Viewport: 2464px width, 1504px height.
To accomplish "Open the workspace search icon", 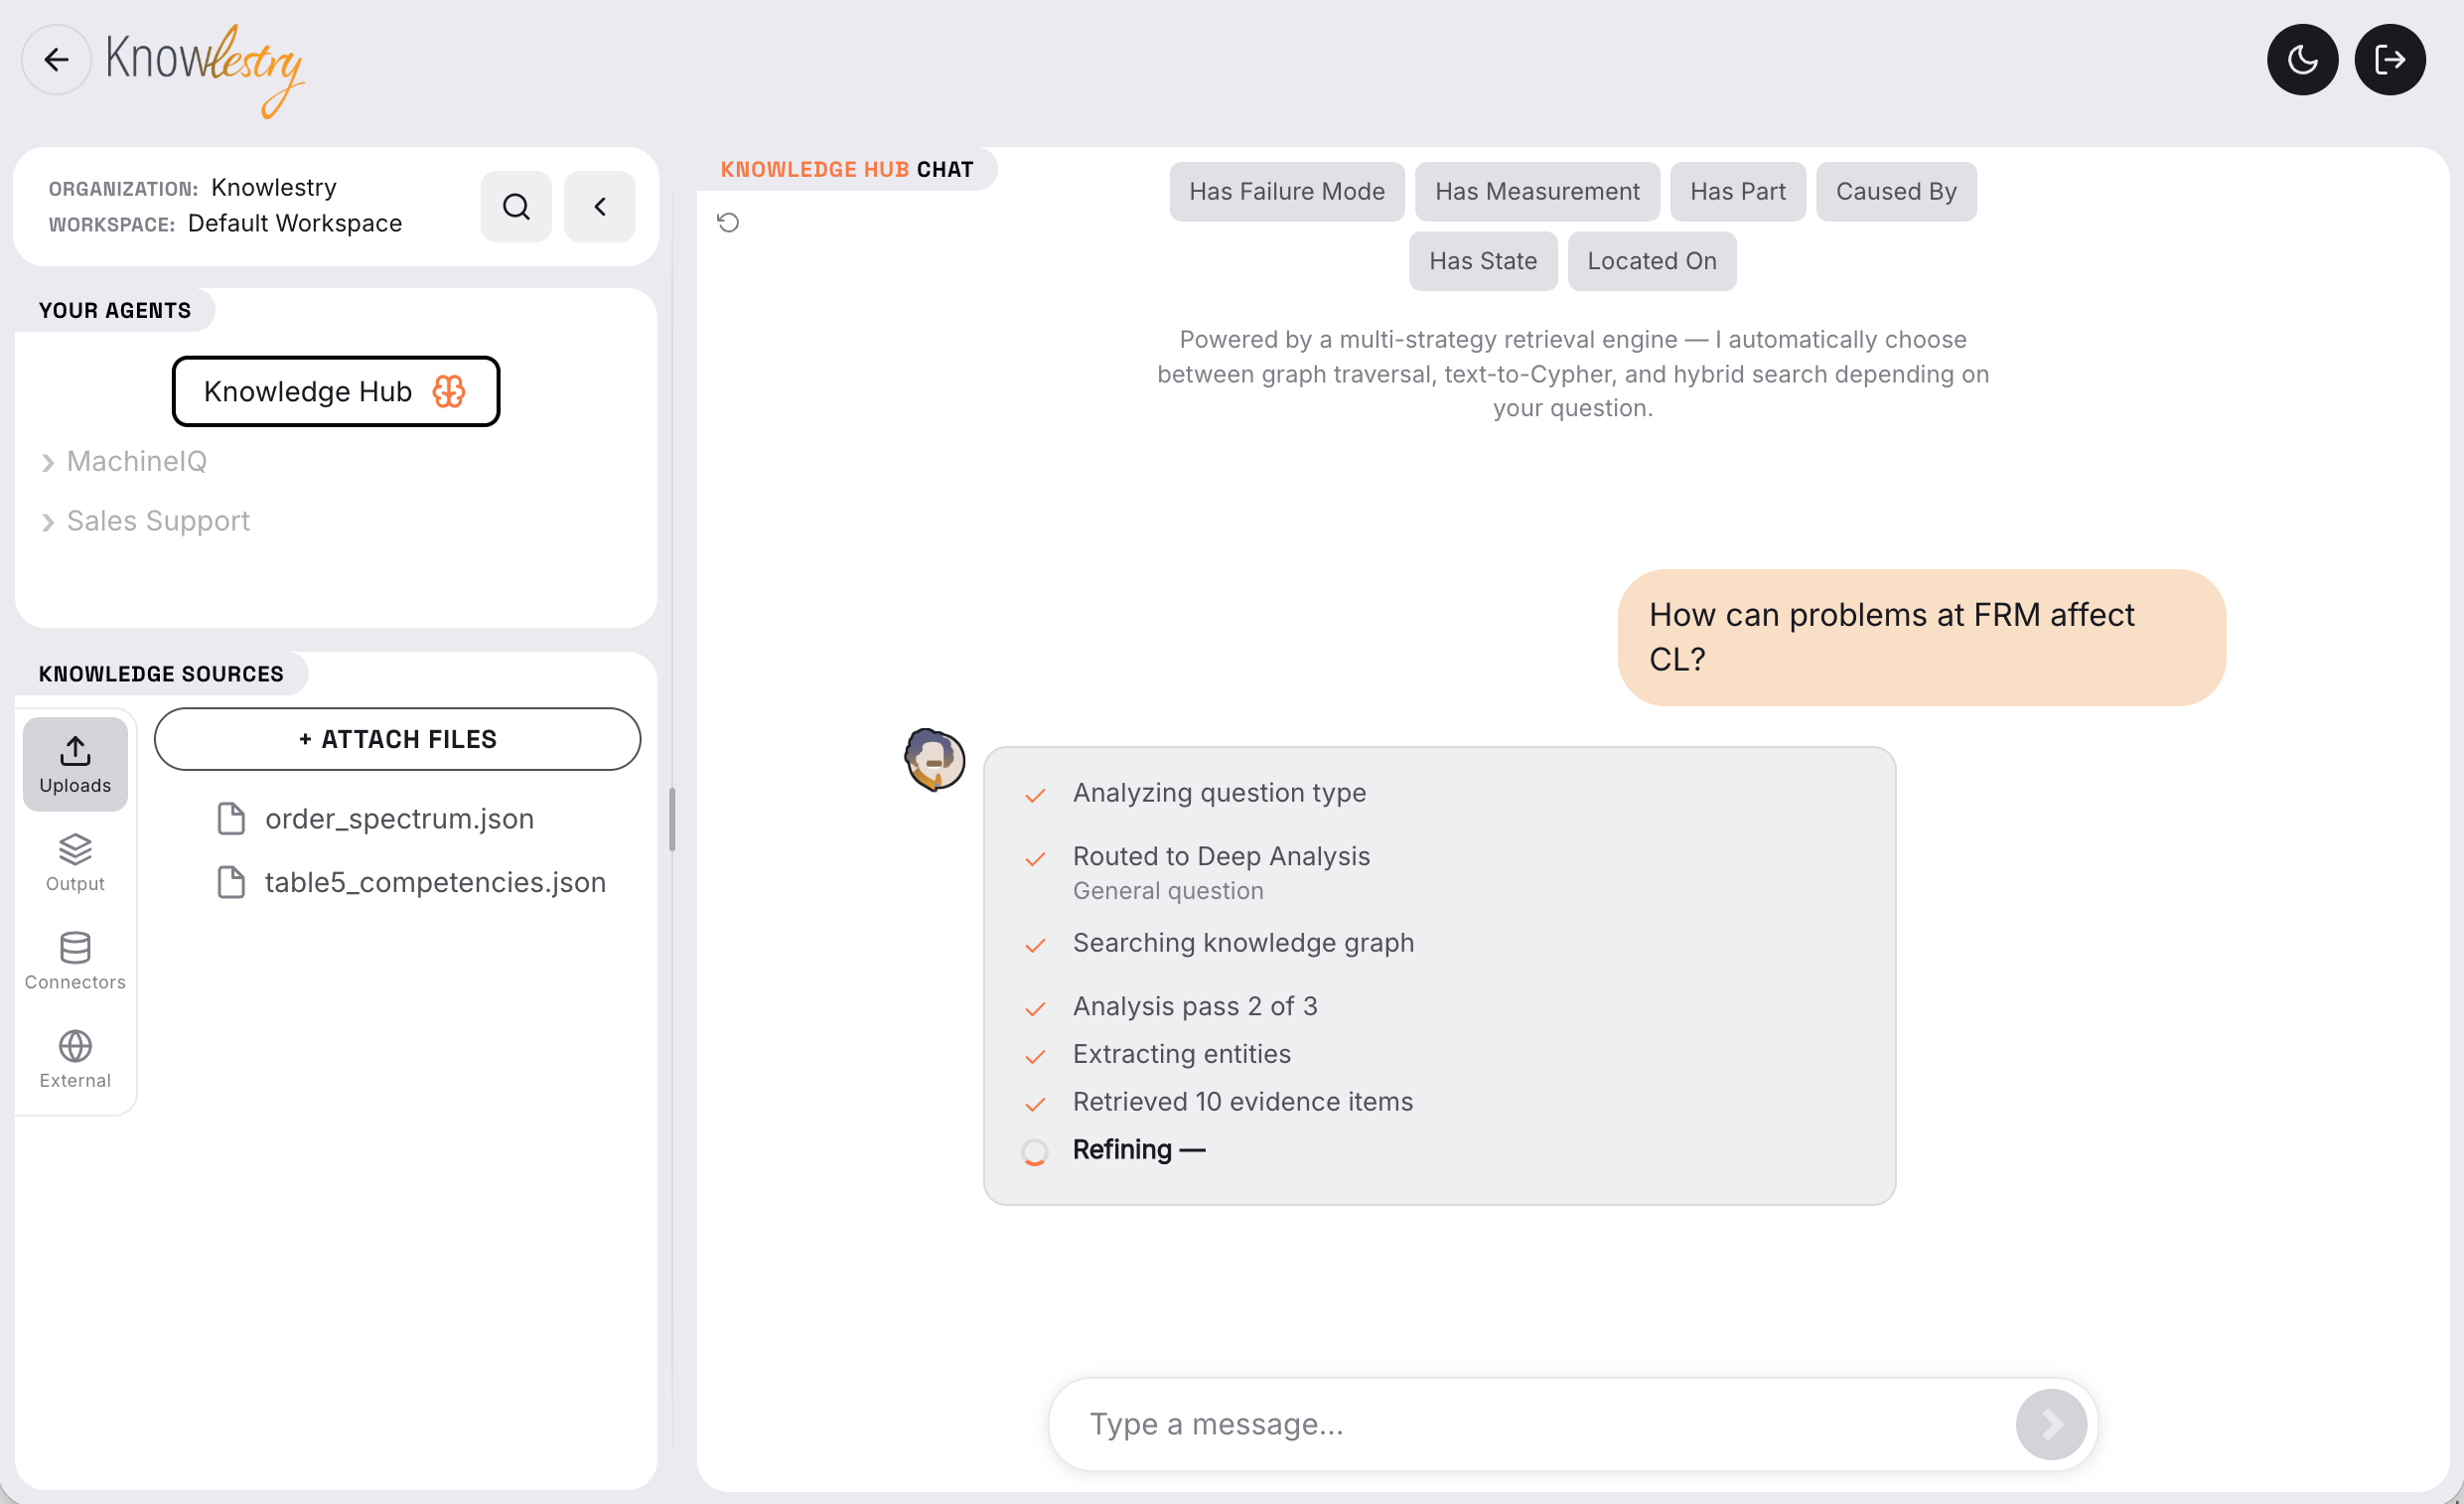I will pyautogui.click(x=516, y=207).
